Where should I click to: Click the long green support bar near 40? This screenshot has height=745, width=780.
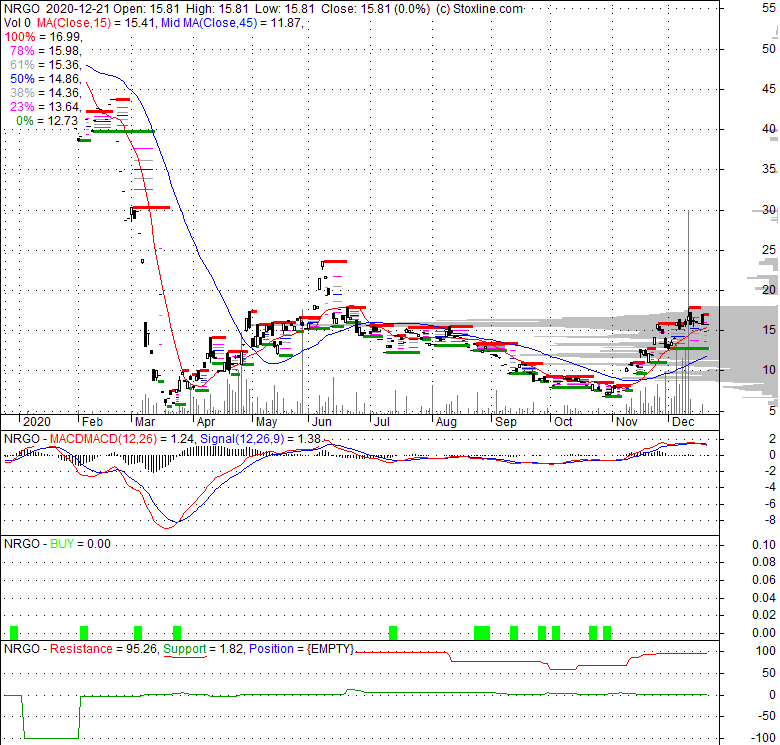coord(123,131)
